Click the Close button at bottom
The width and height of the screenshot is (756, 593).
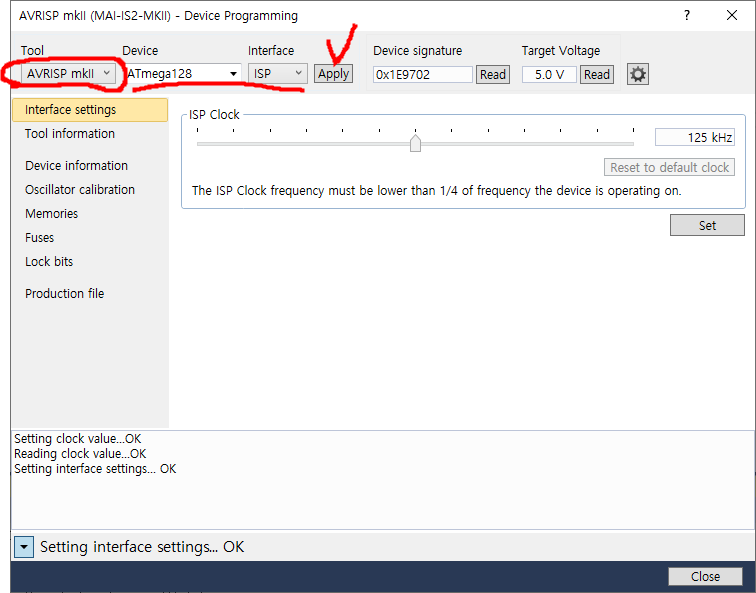(705, 577)
